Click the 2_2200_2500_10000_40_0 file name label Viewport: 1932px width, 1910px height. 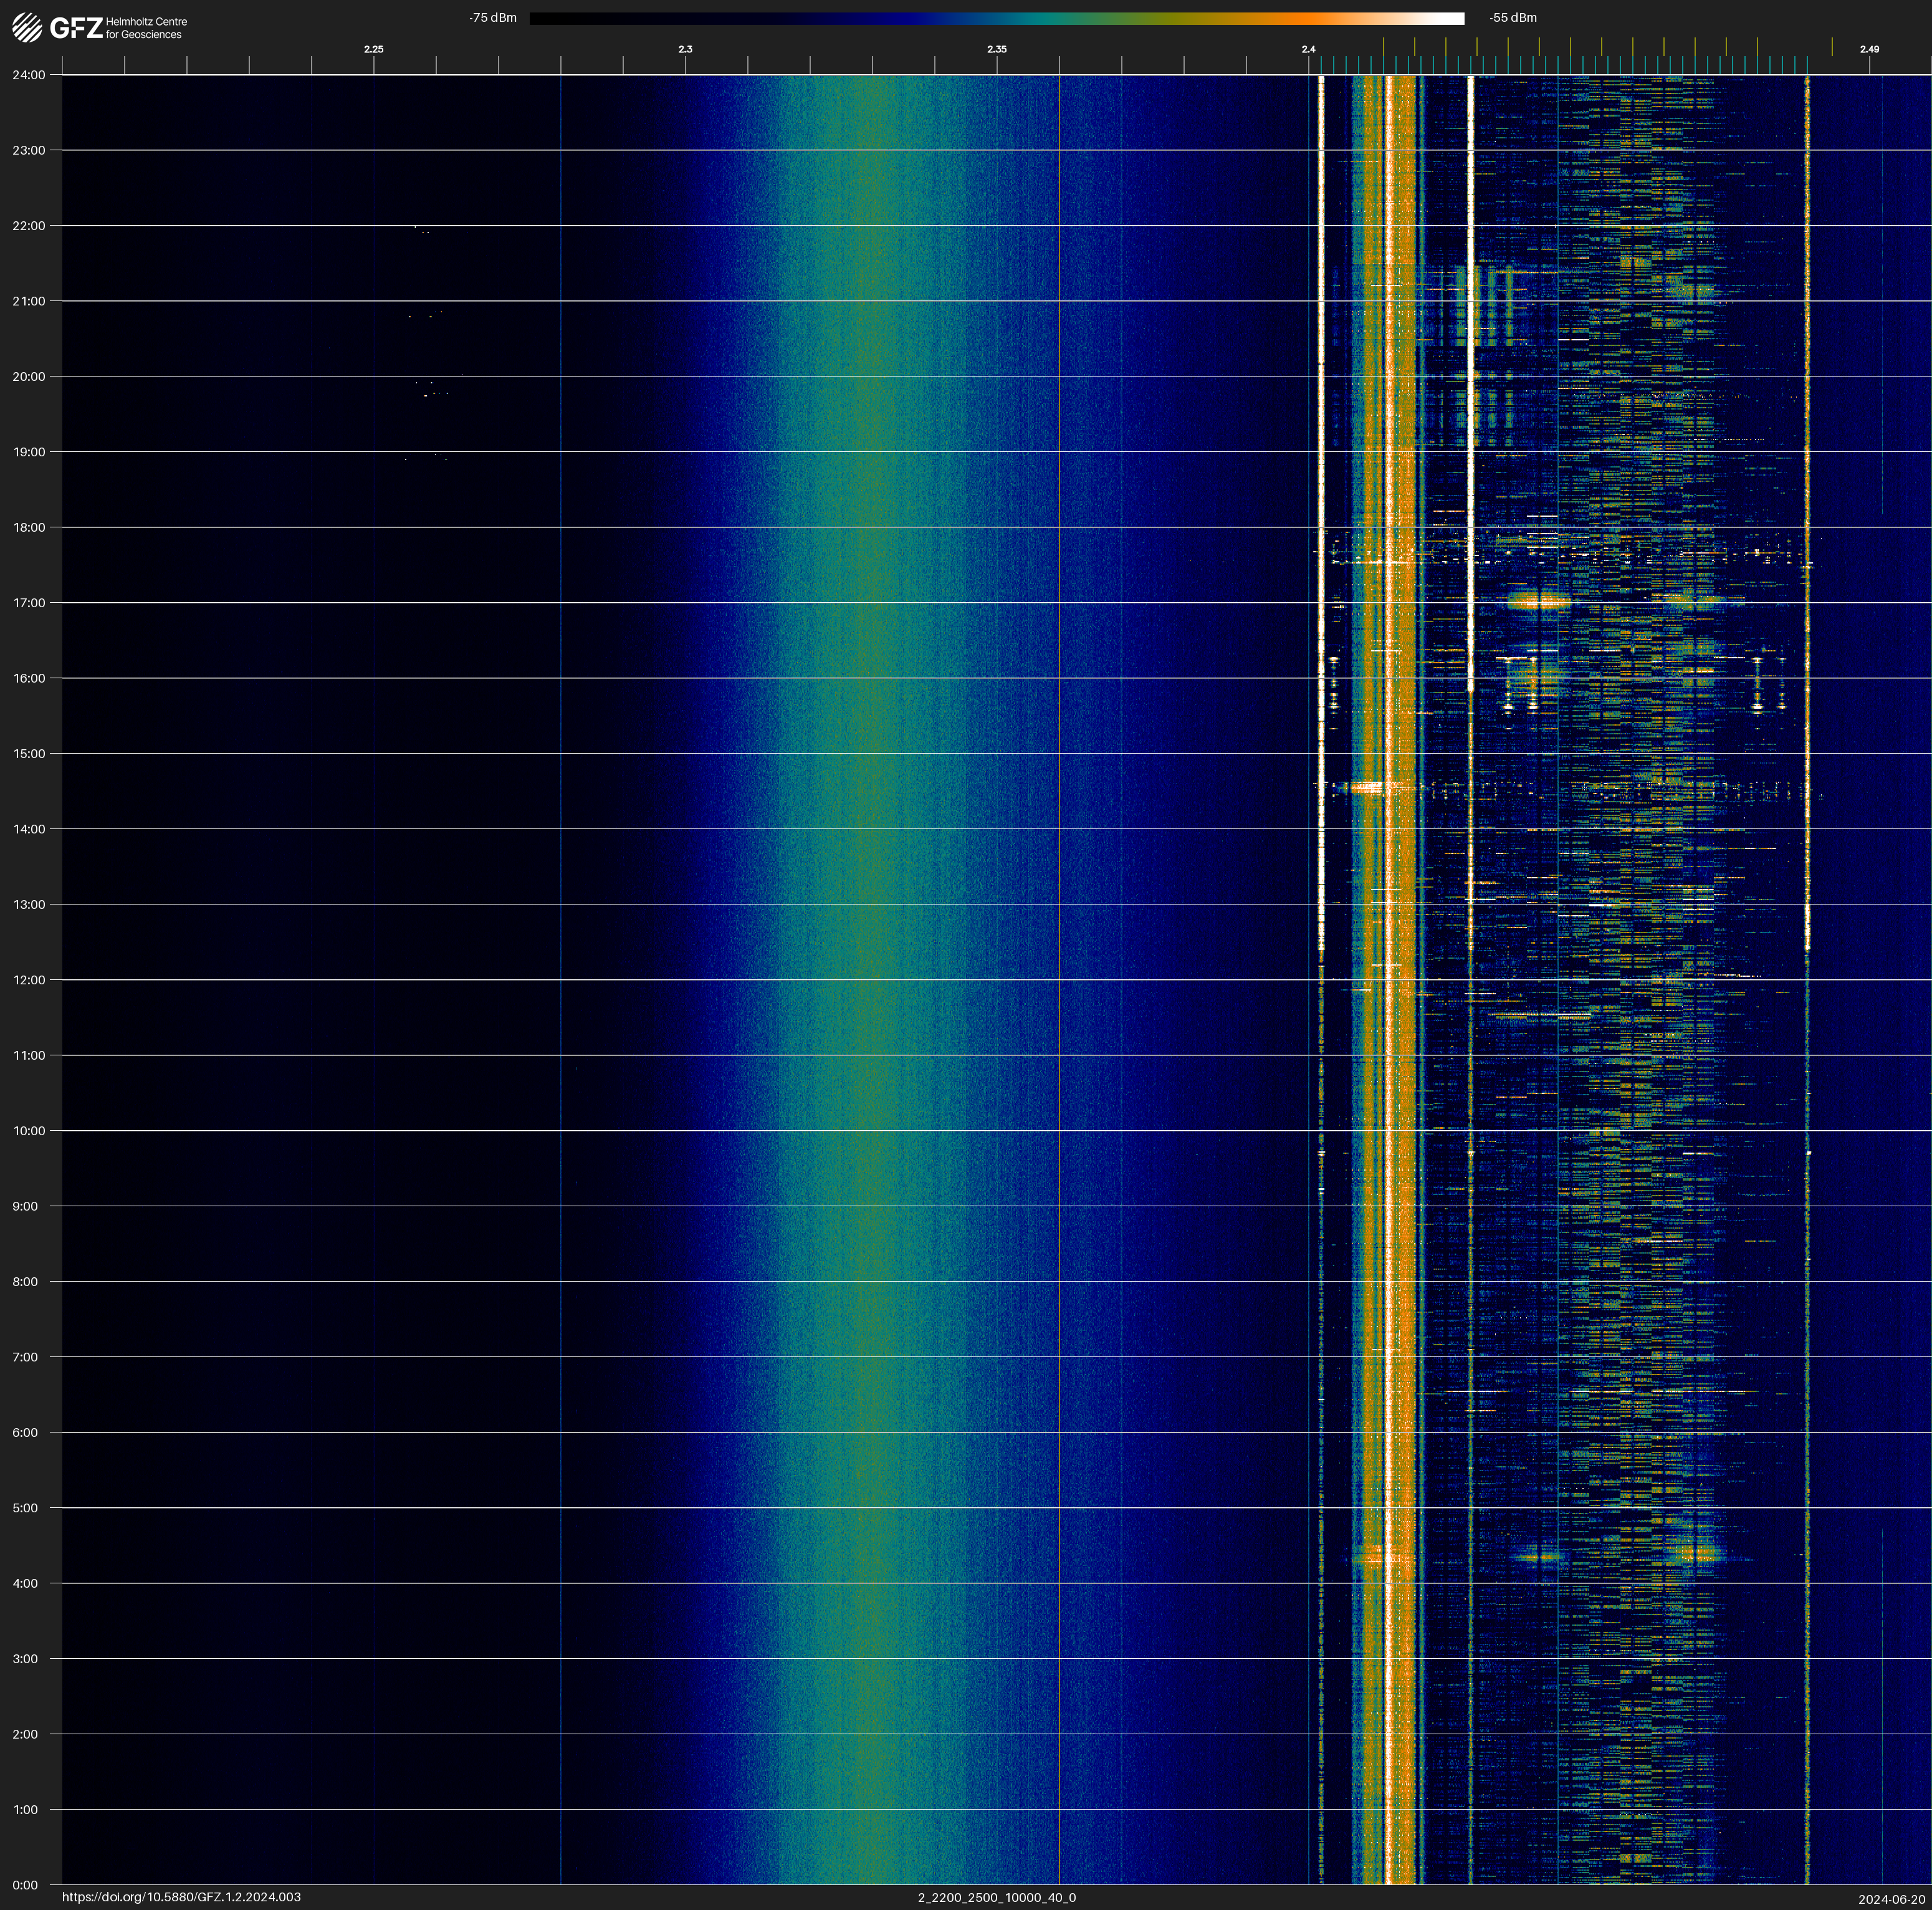[996, 1897]
